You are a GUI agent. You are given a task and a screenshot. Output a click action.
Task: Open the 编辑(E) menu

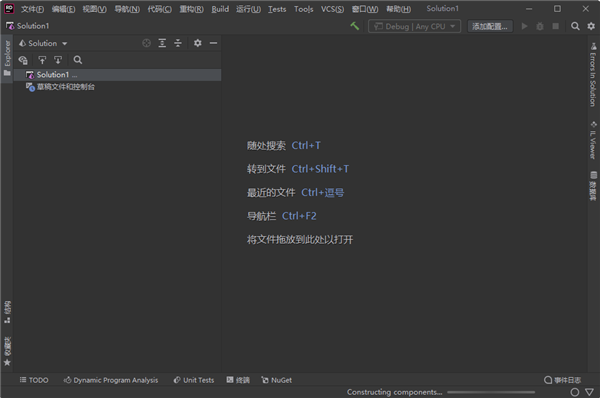(63, 9)
